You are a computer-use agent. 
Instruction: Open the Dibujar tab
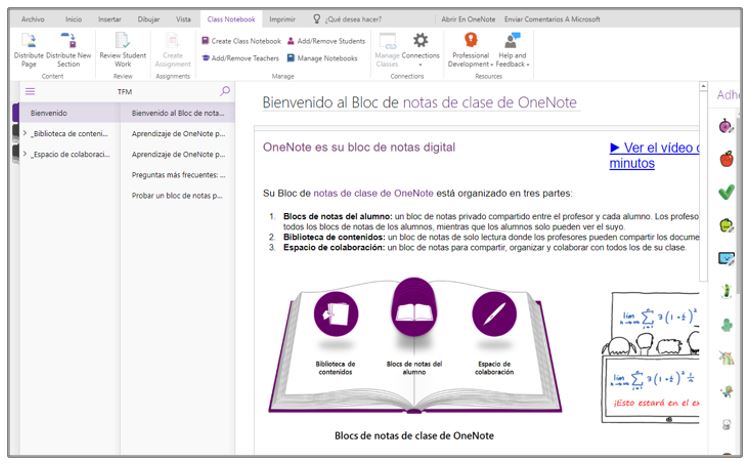tap(147, 18)
